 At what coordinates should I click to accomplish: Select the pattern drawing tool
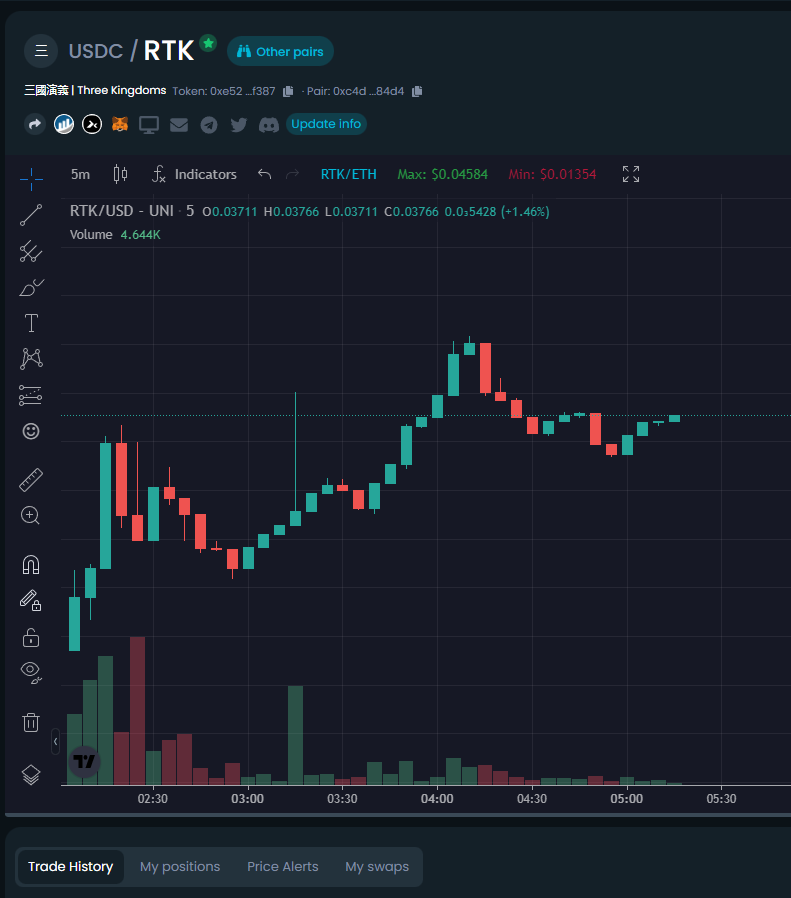(31, 359)
